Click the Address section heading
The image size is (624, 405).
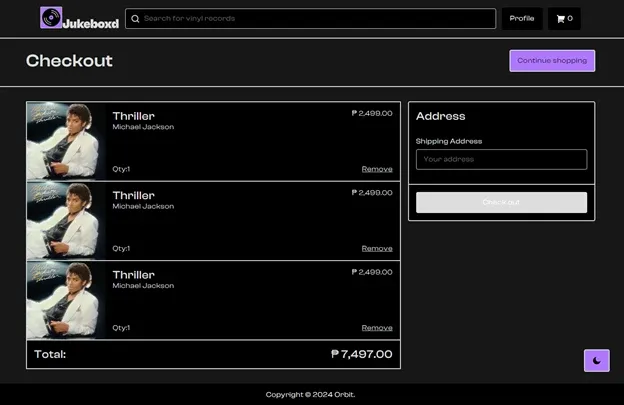[x=441, y=116]
